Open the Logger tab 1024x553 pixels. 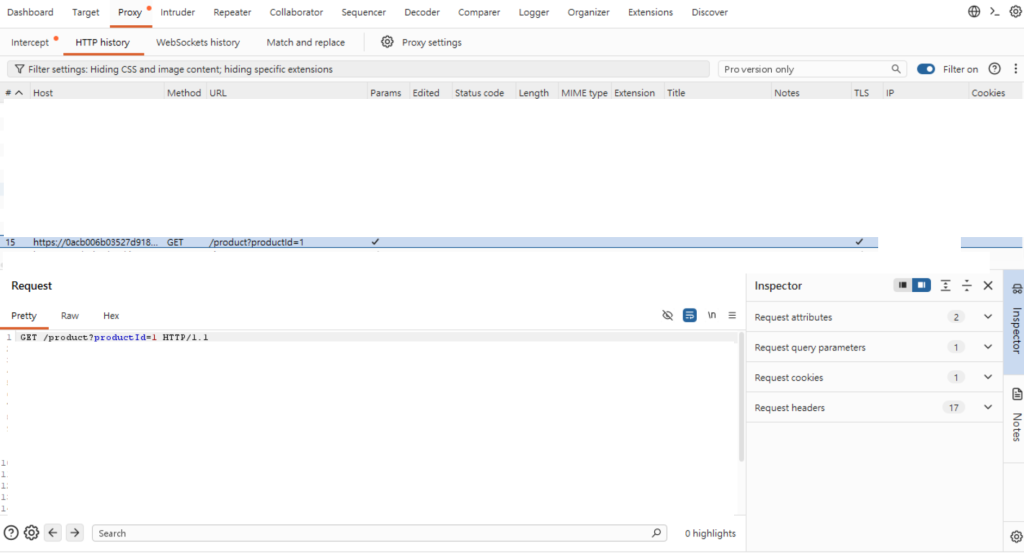pyautogui.click(x=534, y=12)
